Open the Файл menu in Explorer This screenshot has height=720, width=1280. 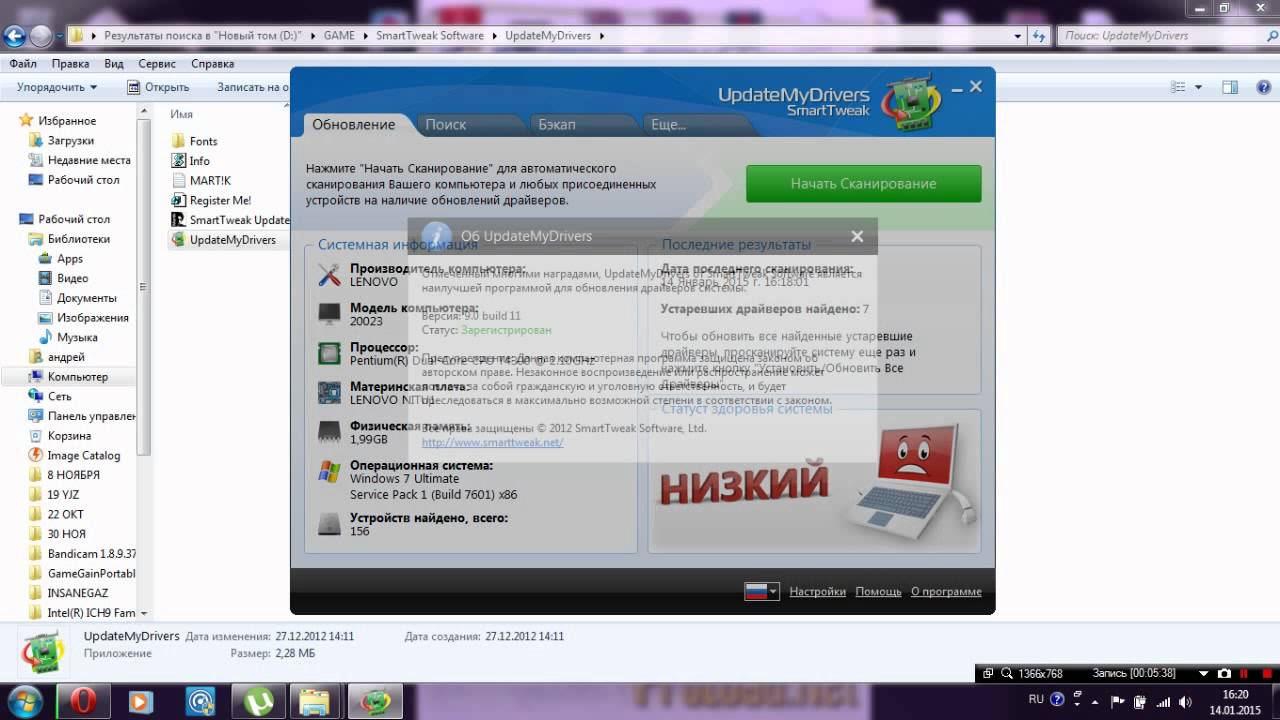coord(23,63)
